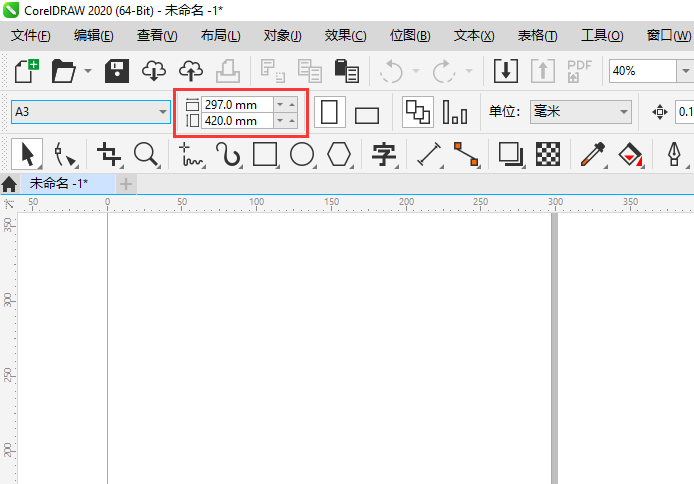Screen dimensions: 694x484
Task: Save document with floppy disk icon
Action: point(117,71)
